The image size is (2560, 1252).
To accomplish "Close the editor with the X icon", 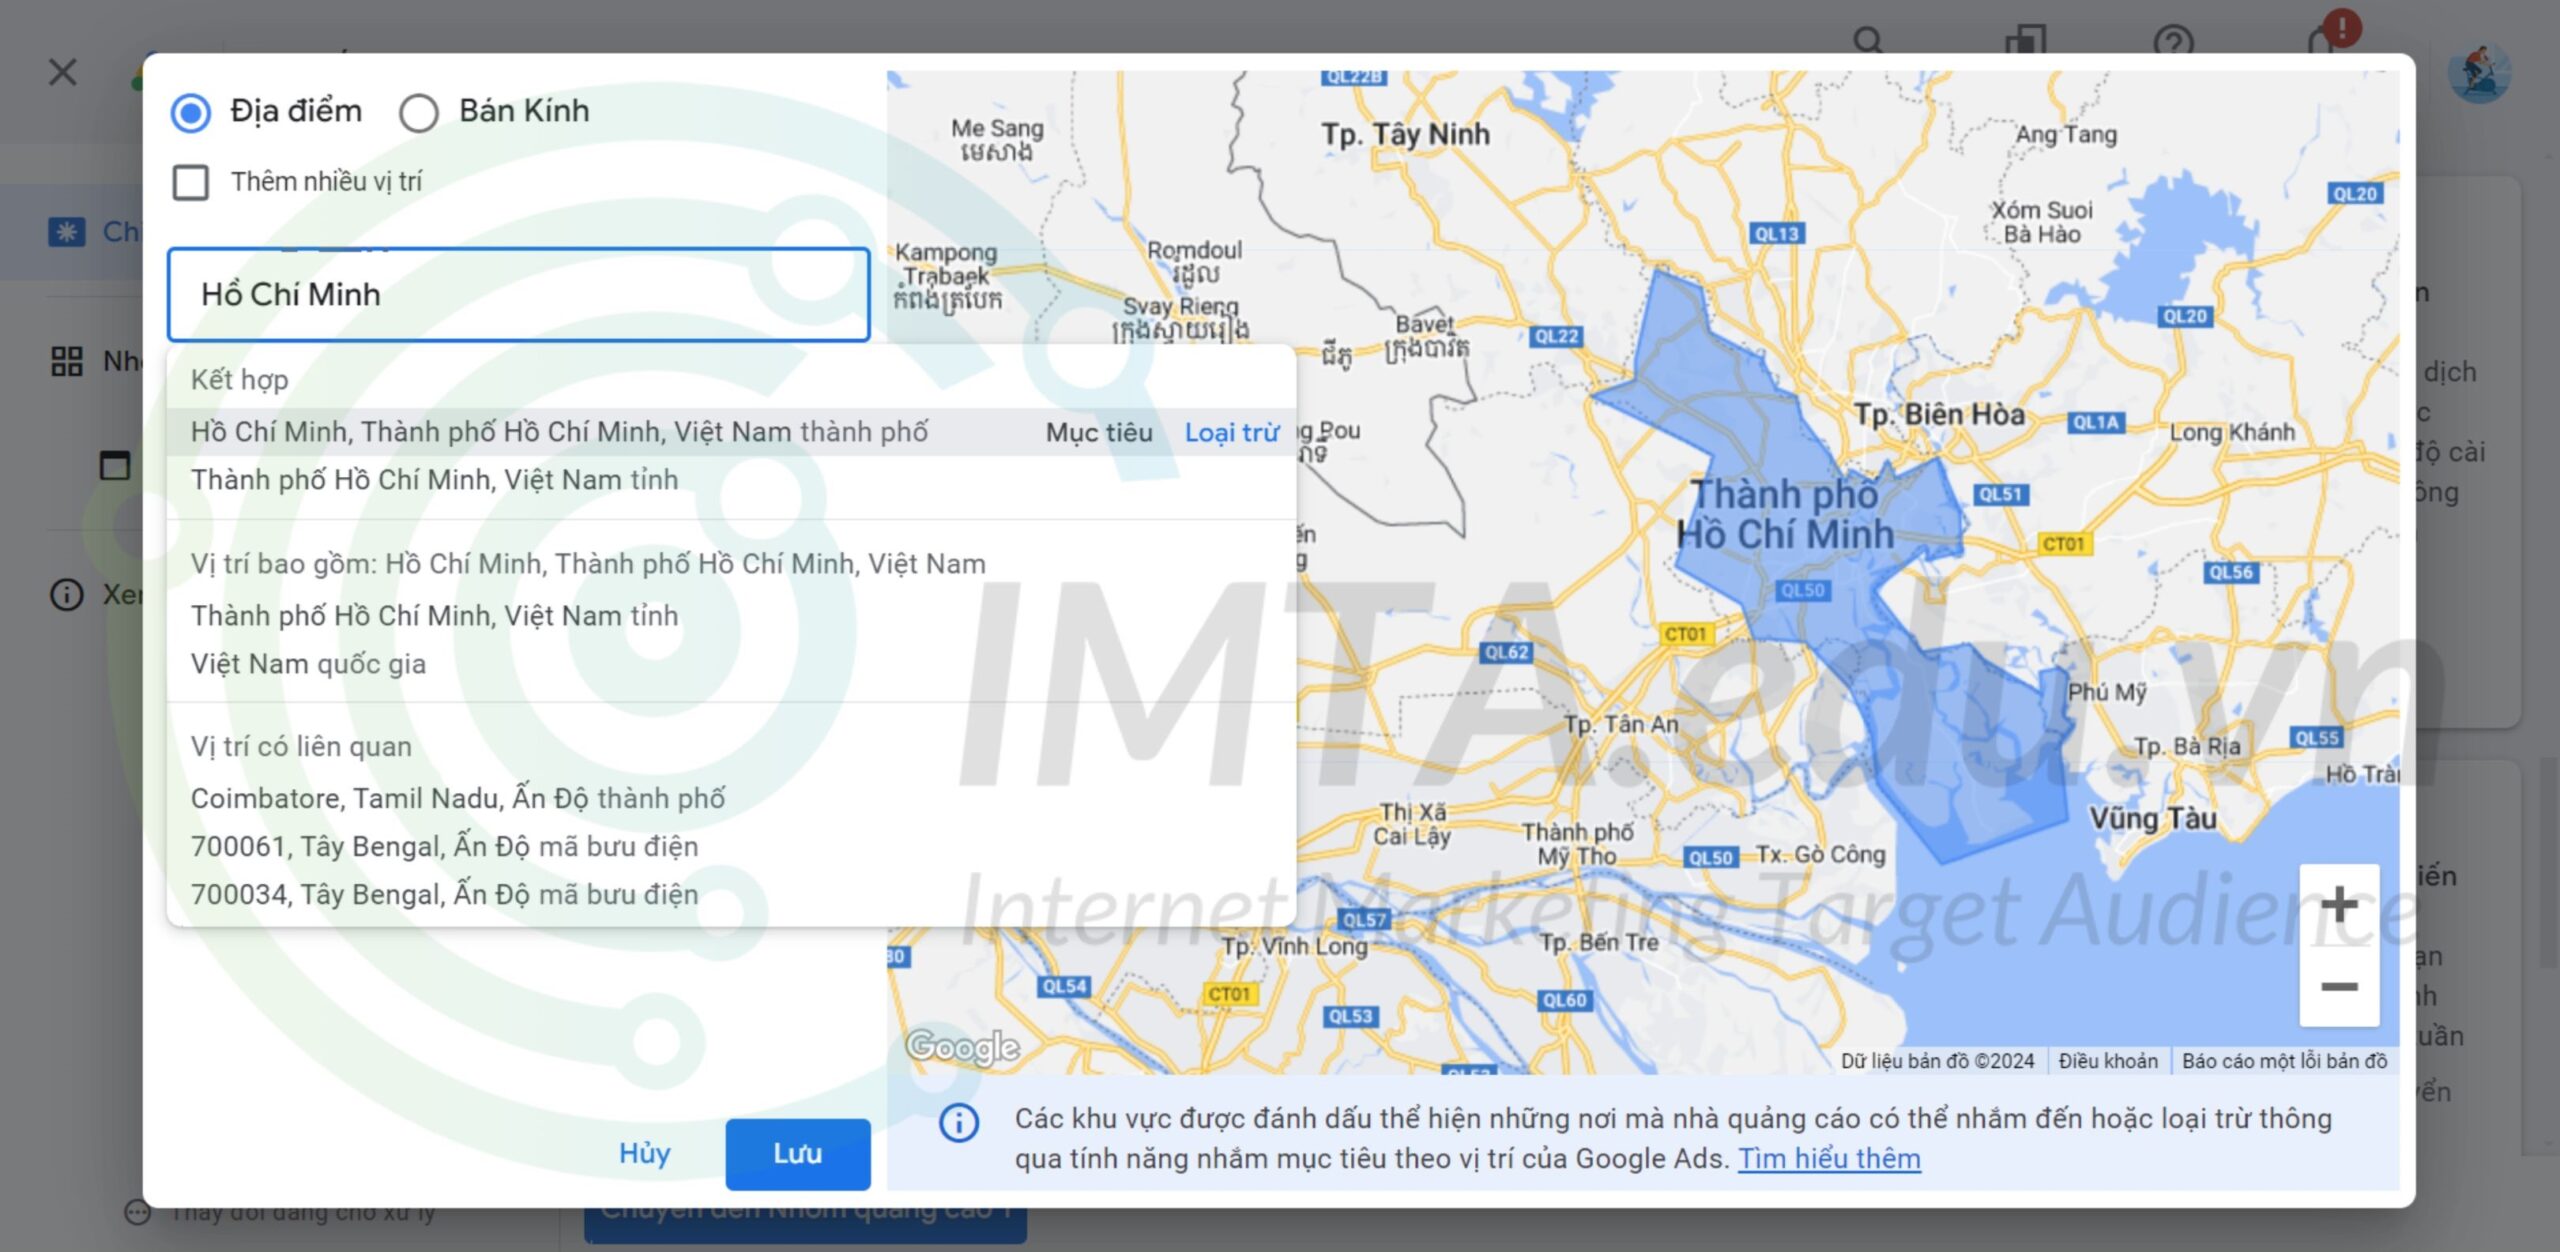I will (x=63, y=72).
